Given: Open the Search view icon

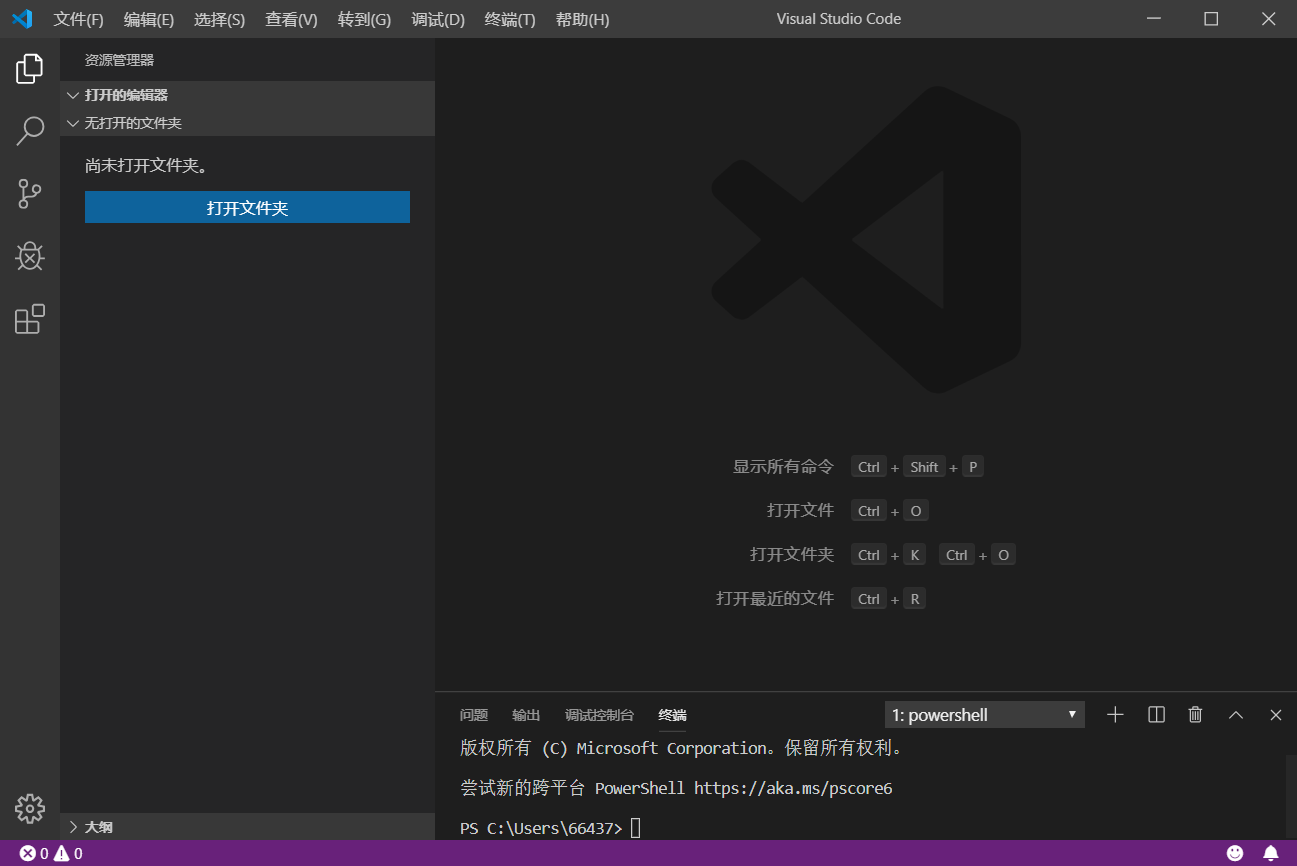Looking at the screenshot, I should 29,130.
